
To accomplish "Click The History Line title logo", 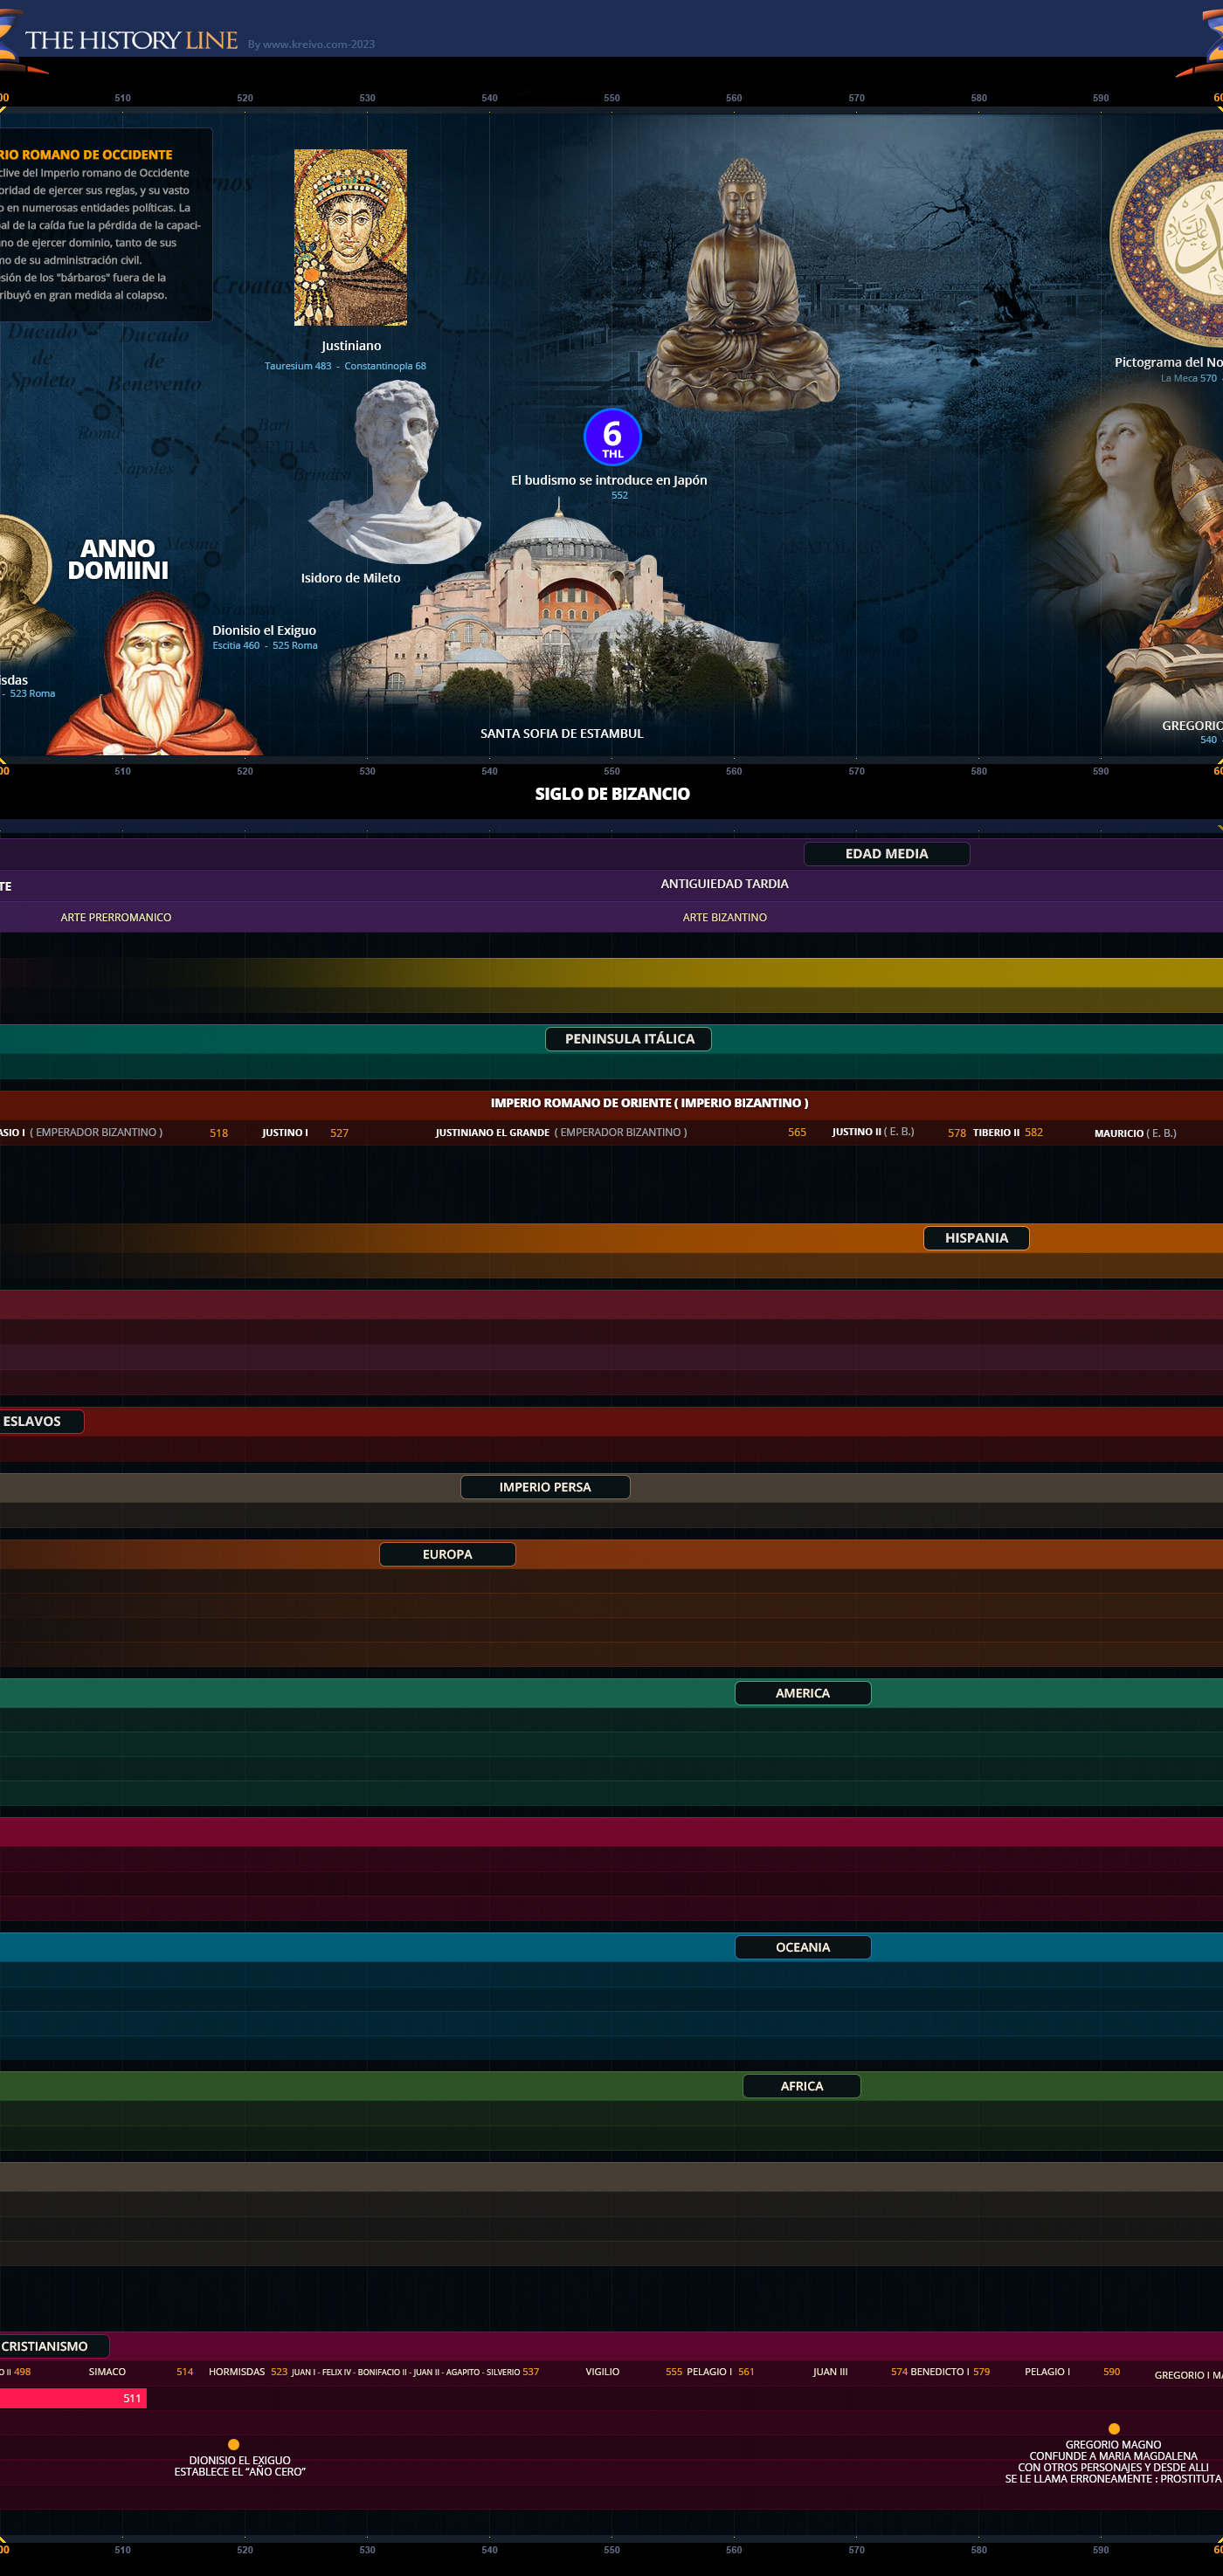I will (131, 40).
